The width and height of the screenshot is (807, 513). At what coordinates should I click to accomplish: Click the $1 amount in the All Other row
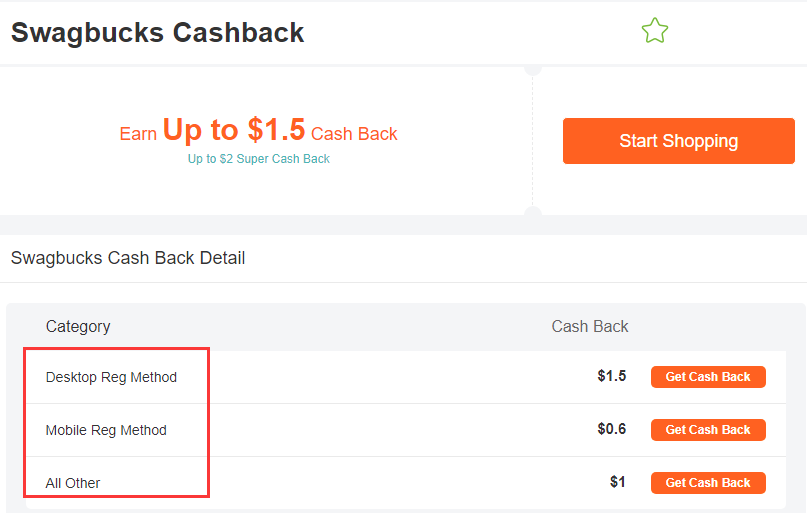click(x=617, y=483)
